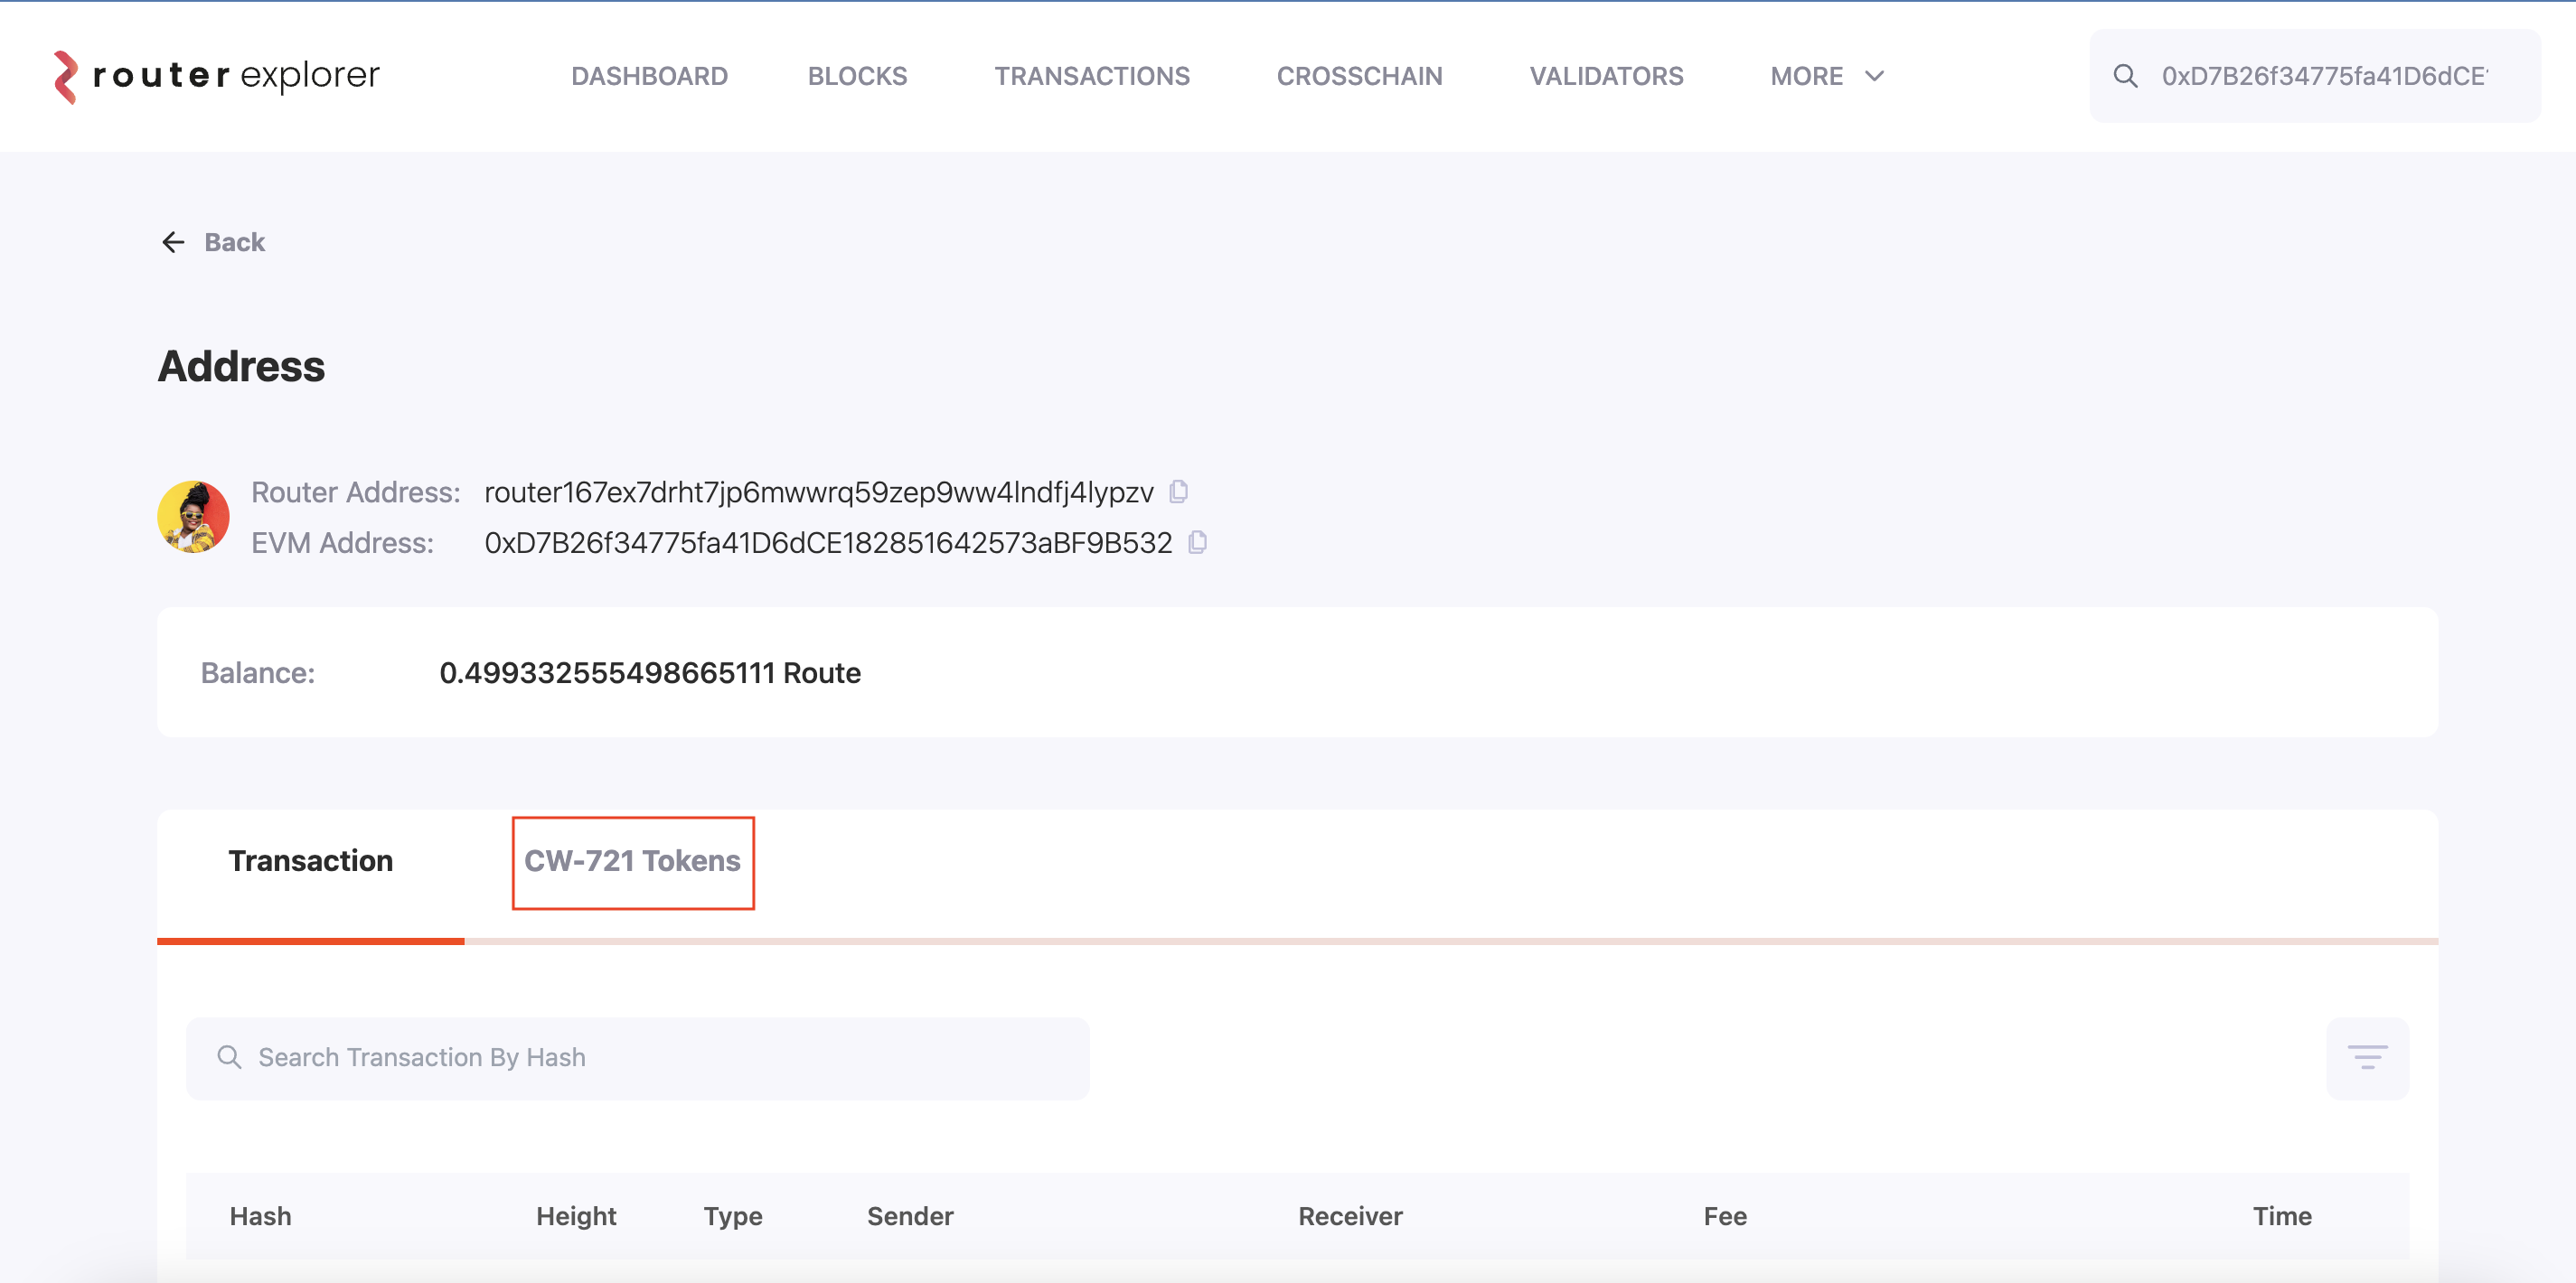
Task: Click the Height column header
Action: 576,1216
